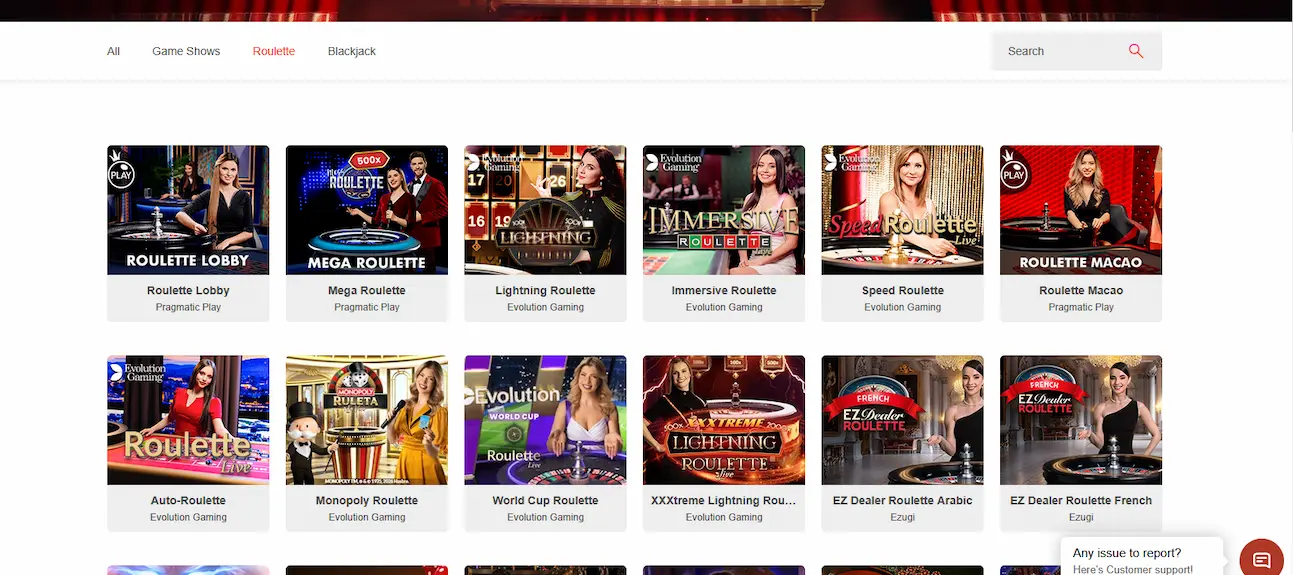Click the Roulette Lobby title link
The image size is (1293, 575).
(x=188, y=290)
